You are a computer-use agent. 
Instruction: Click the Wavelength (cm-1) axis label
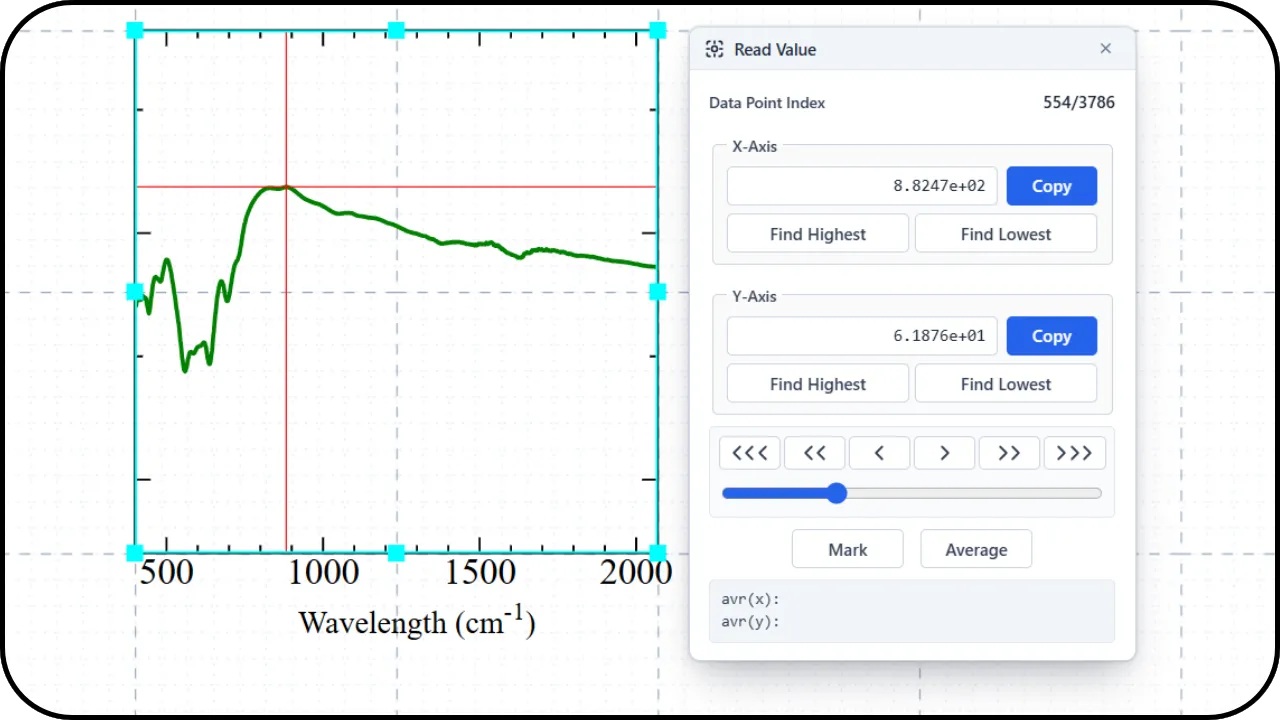coord(417,621)
